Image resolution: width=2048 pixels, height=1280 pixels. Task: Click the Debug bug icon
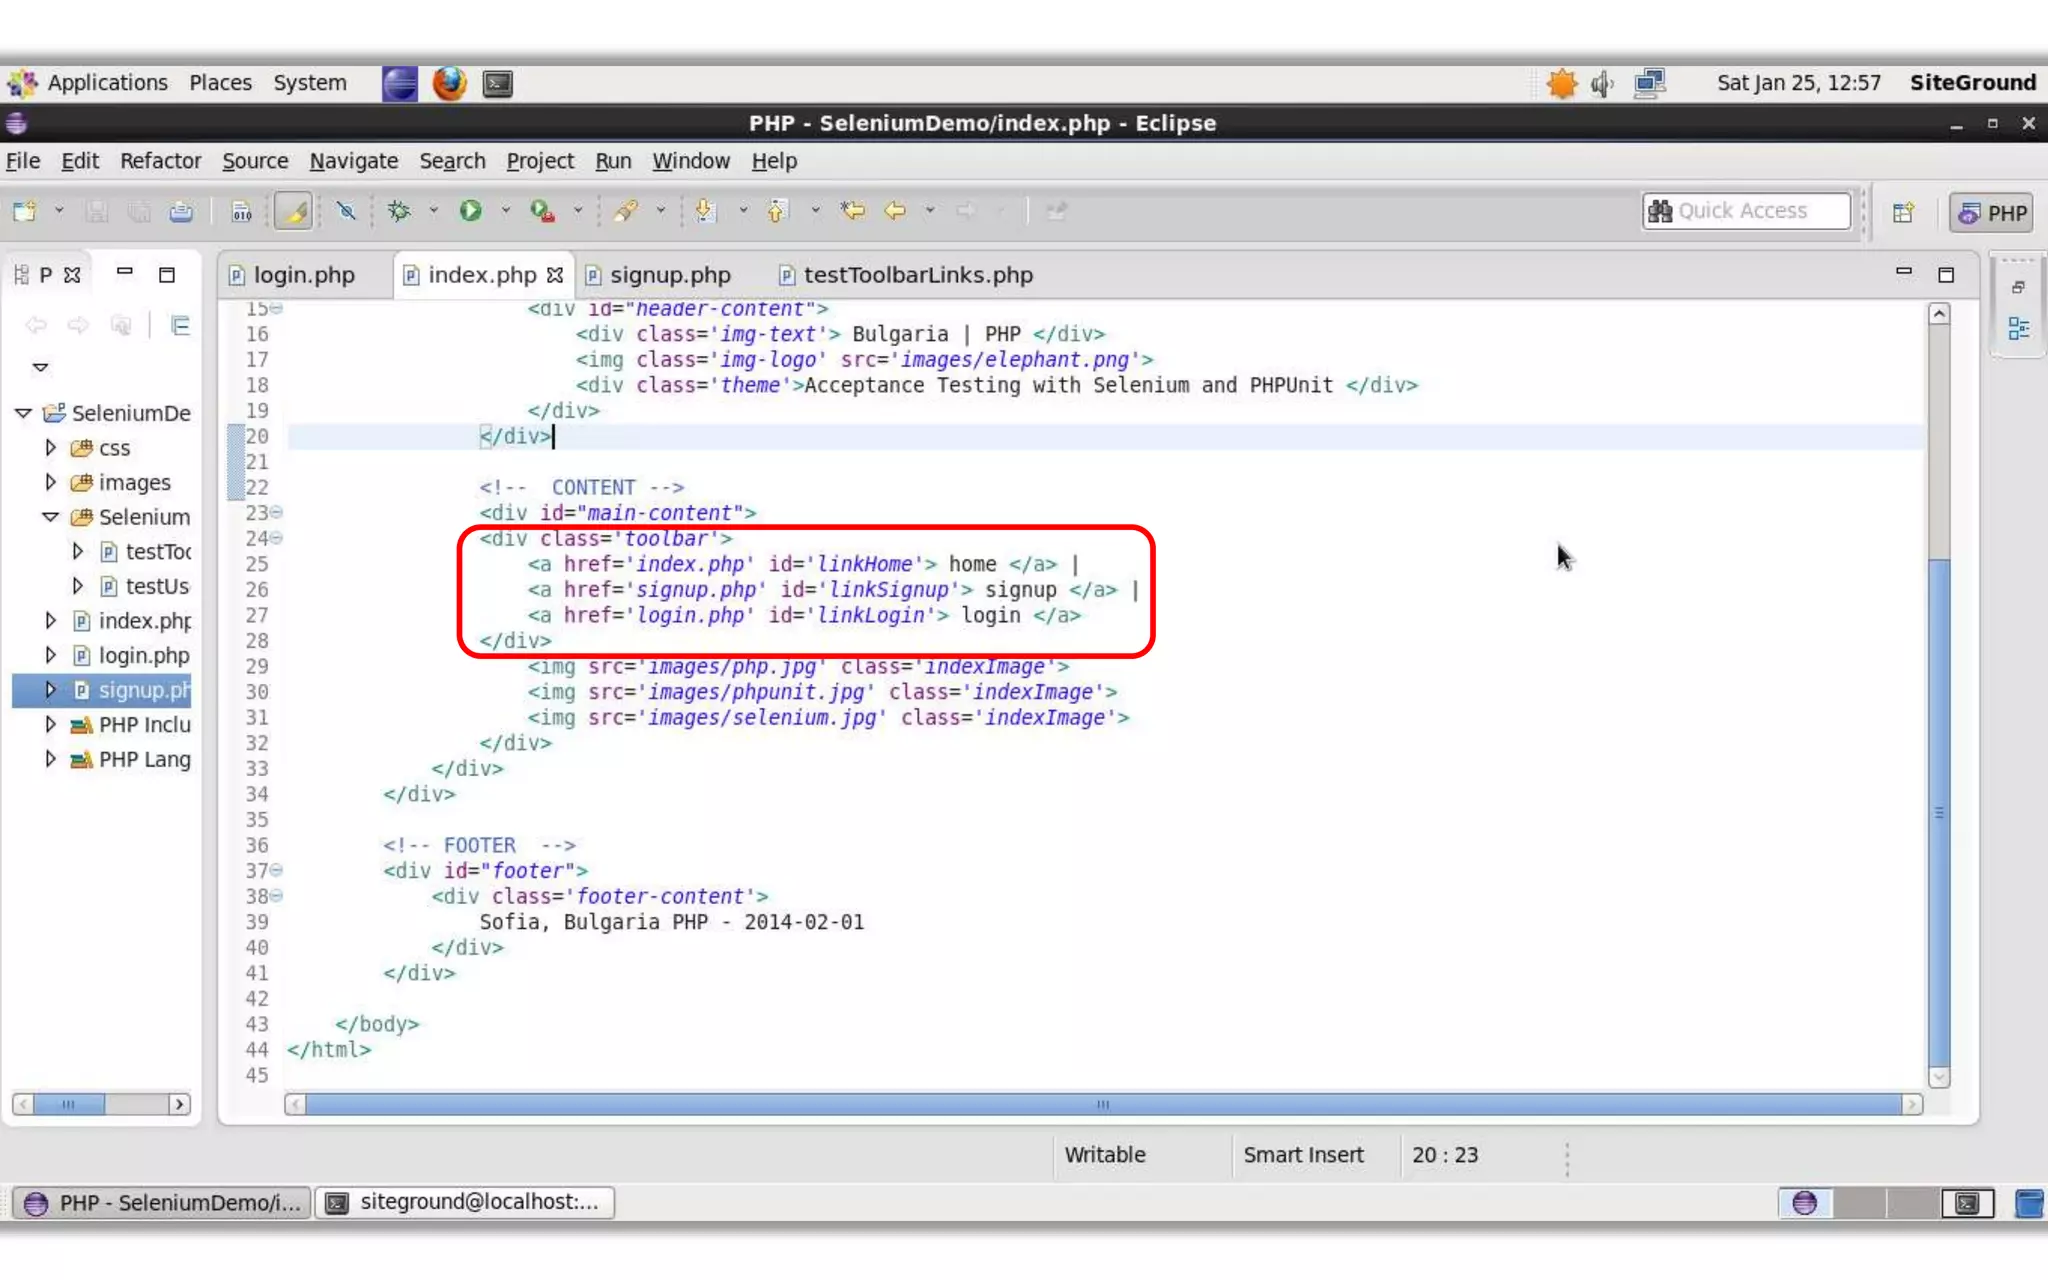pos(399,211)
